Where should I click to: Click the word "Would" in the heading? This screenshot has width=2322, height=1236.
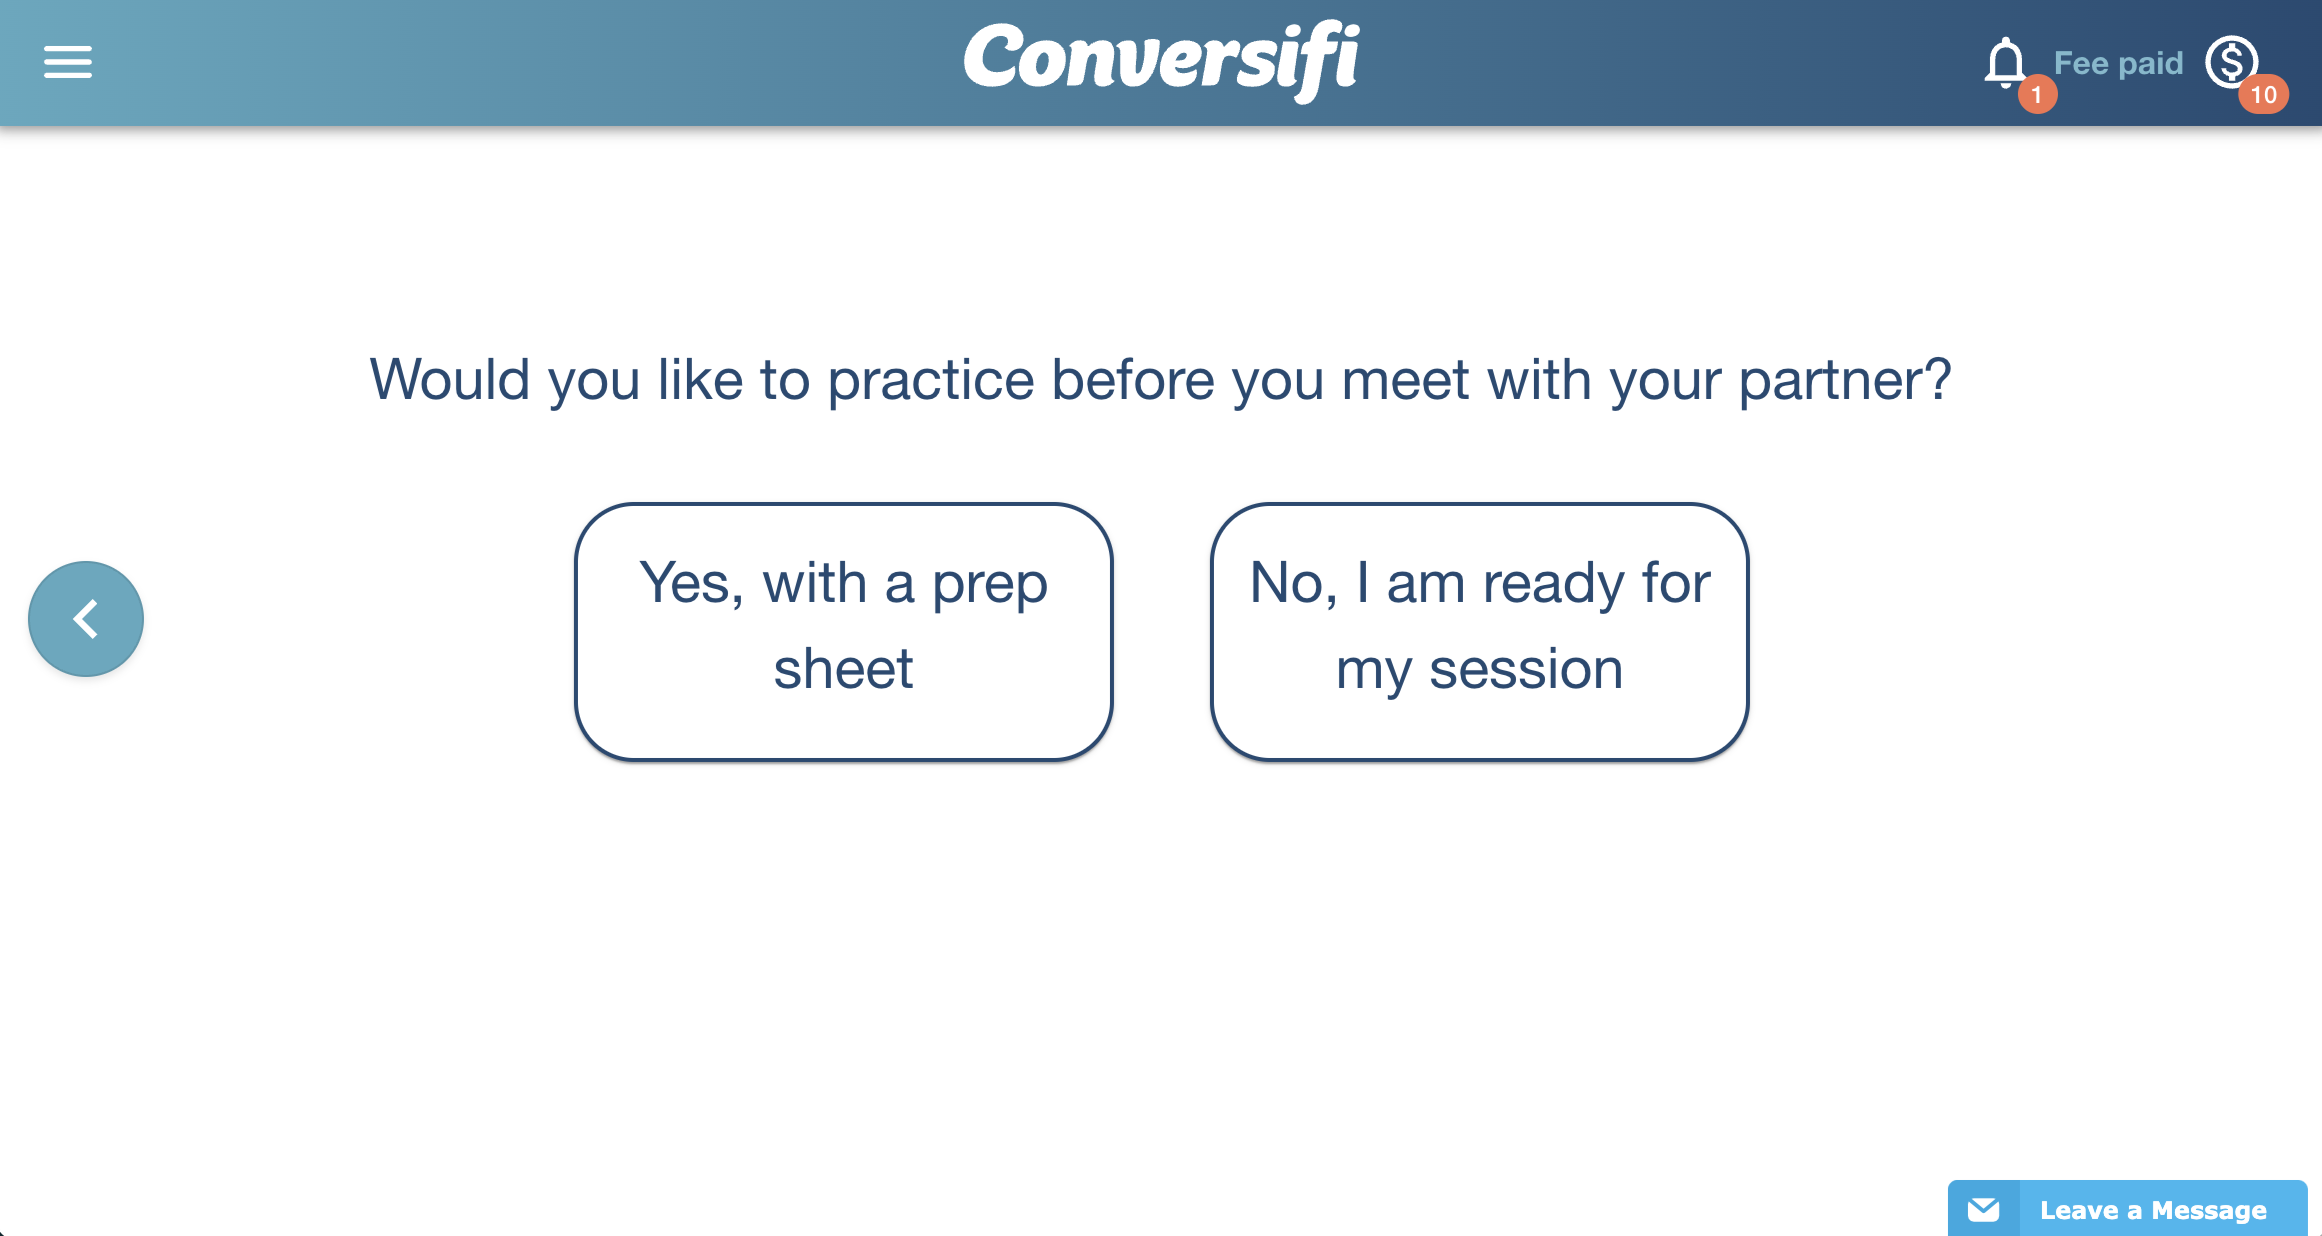[x=450, y=380]
